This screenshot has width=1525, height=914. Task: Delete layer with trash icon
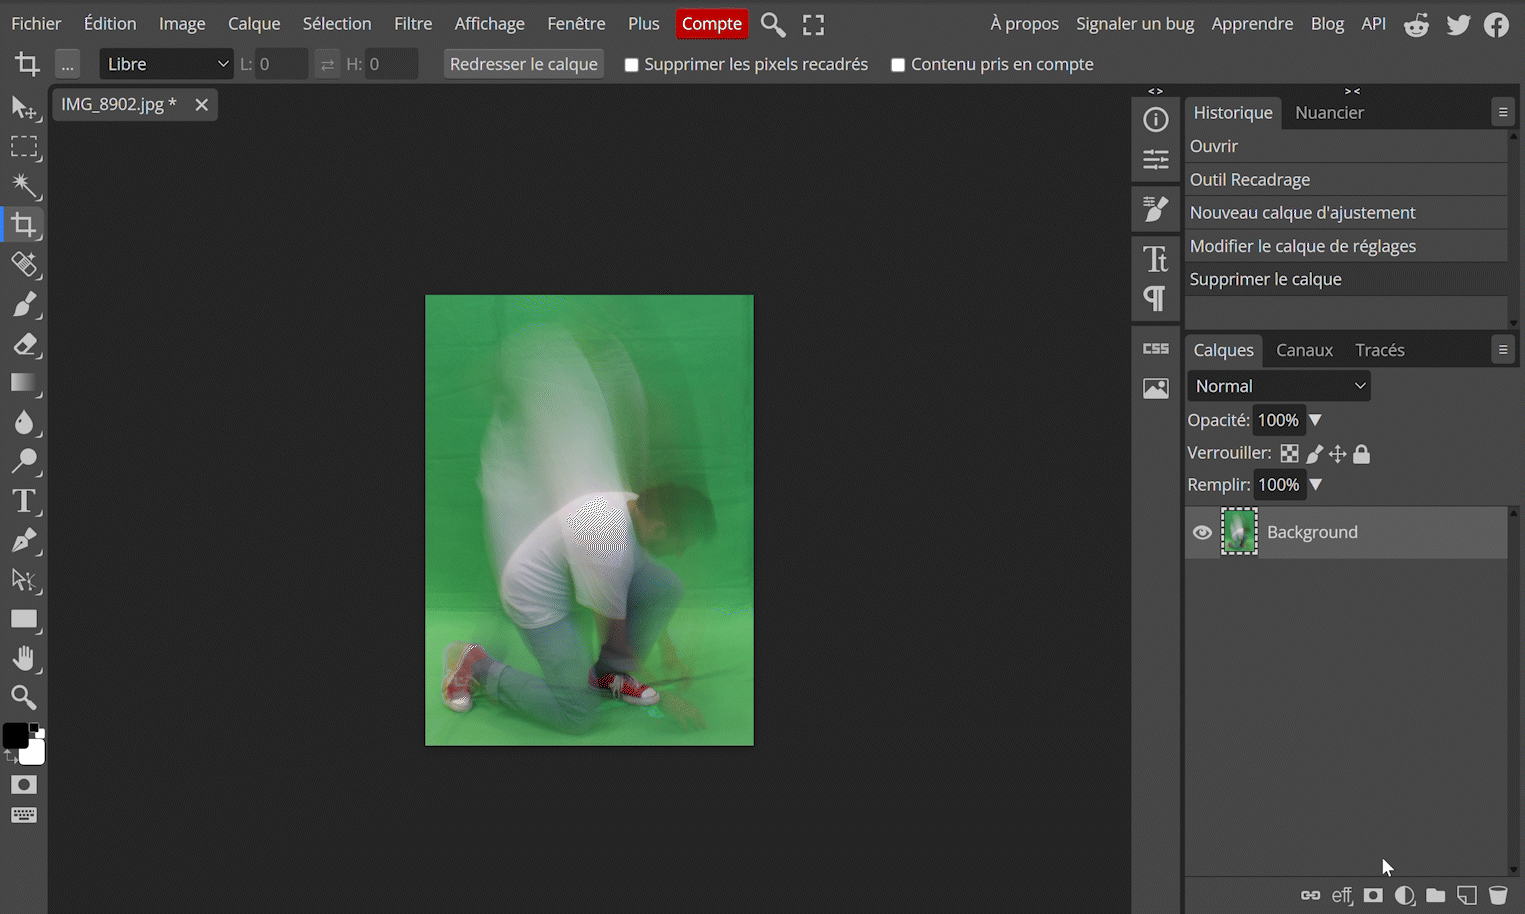click(x=1498, y=895)
